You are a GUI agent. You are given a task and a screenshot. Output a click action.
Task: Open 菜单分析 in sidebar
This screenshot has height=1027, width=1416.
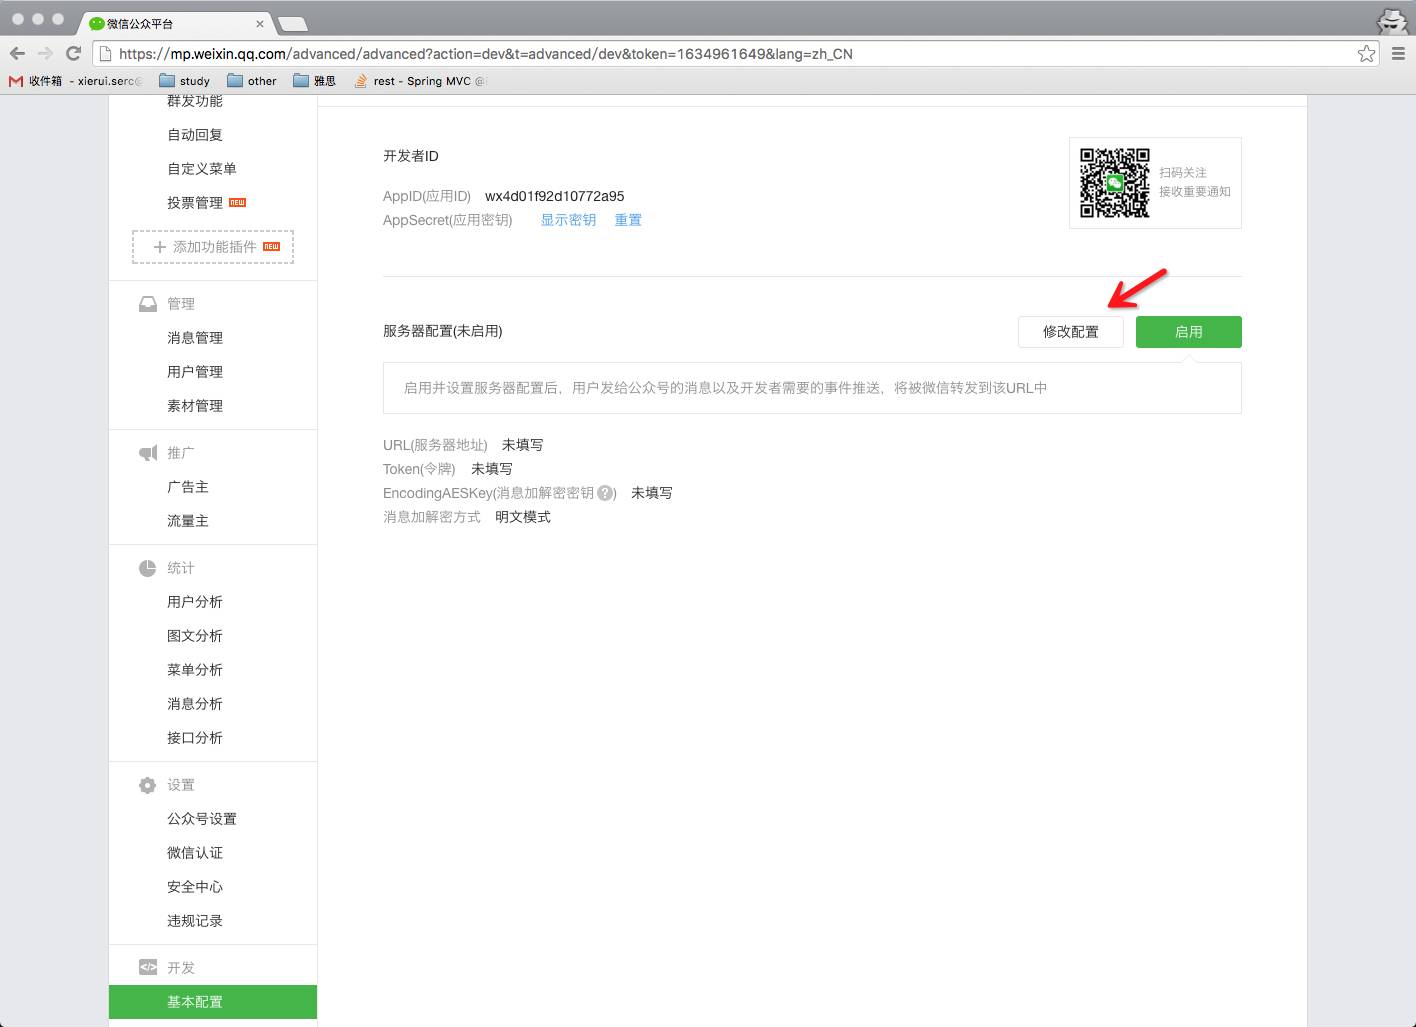click(x=195, y=670)
